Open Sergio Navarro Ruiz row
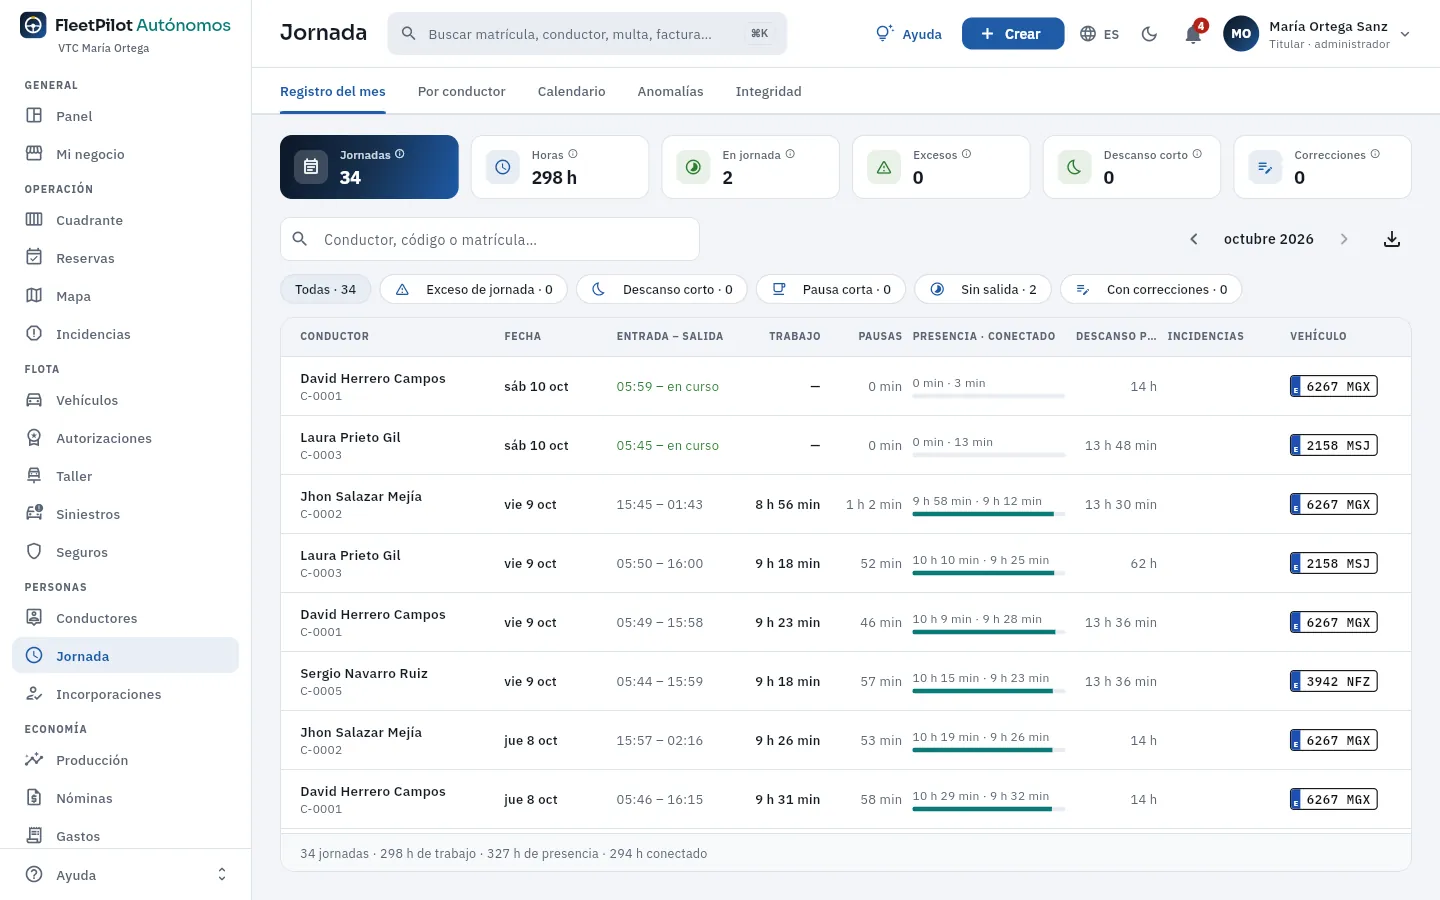 point(845,681)
